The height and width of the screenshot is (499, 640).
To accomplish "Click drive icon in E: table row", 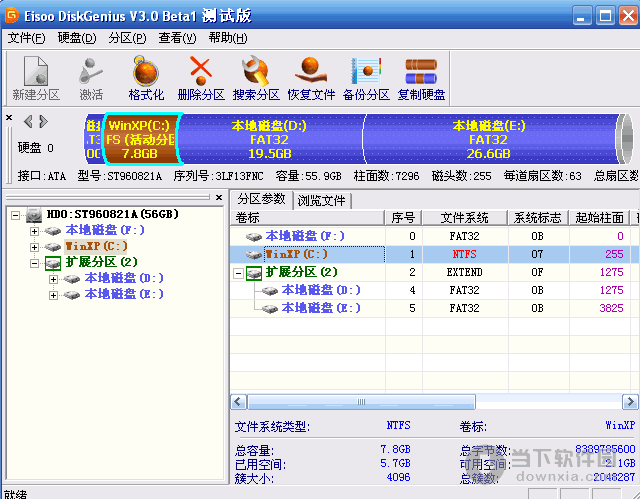I will [x=270, y=309].
